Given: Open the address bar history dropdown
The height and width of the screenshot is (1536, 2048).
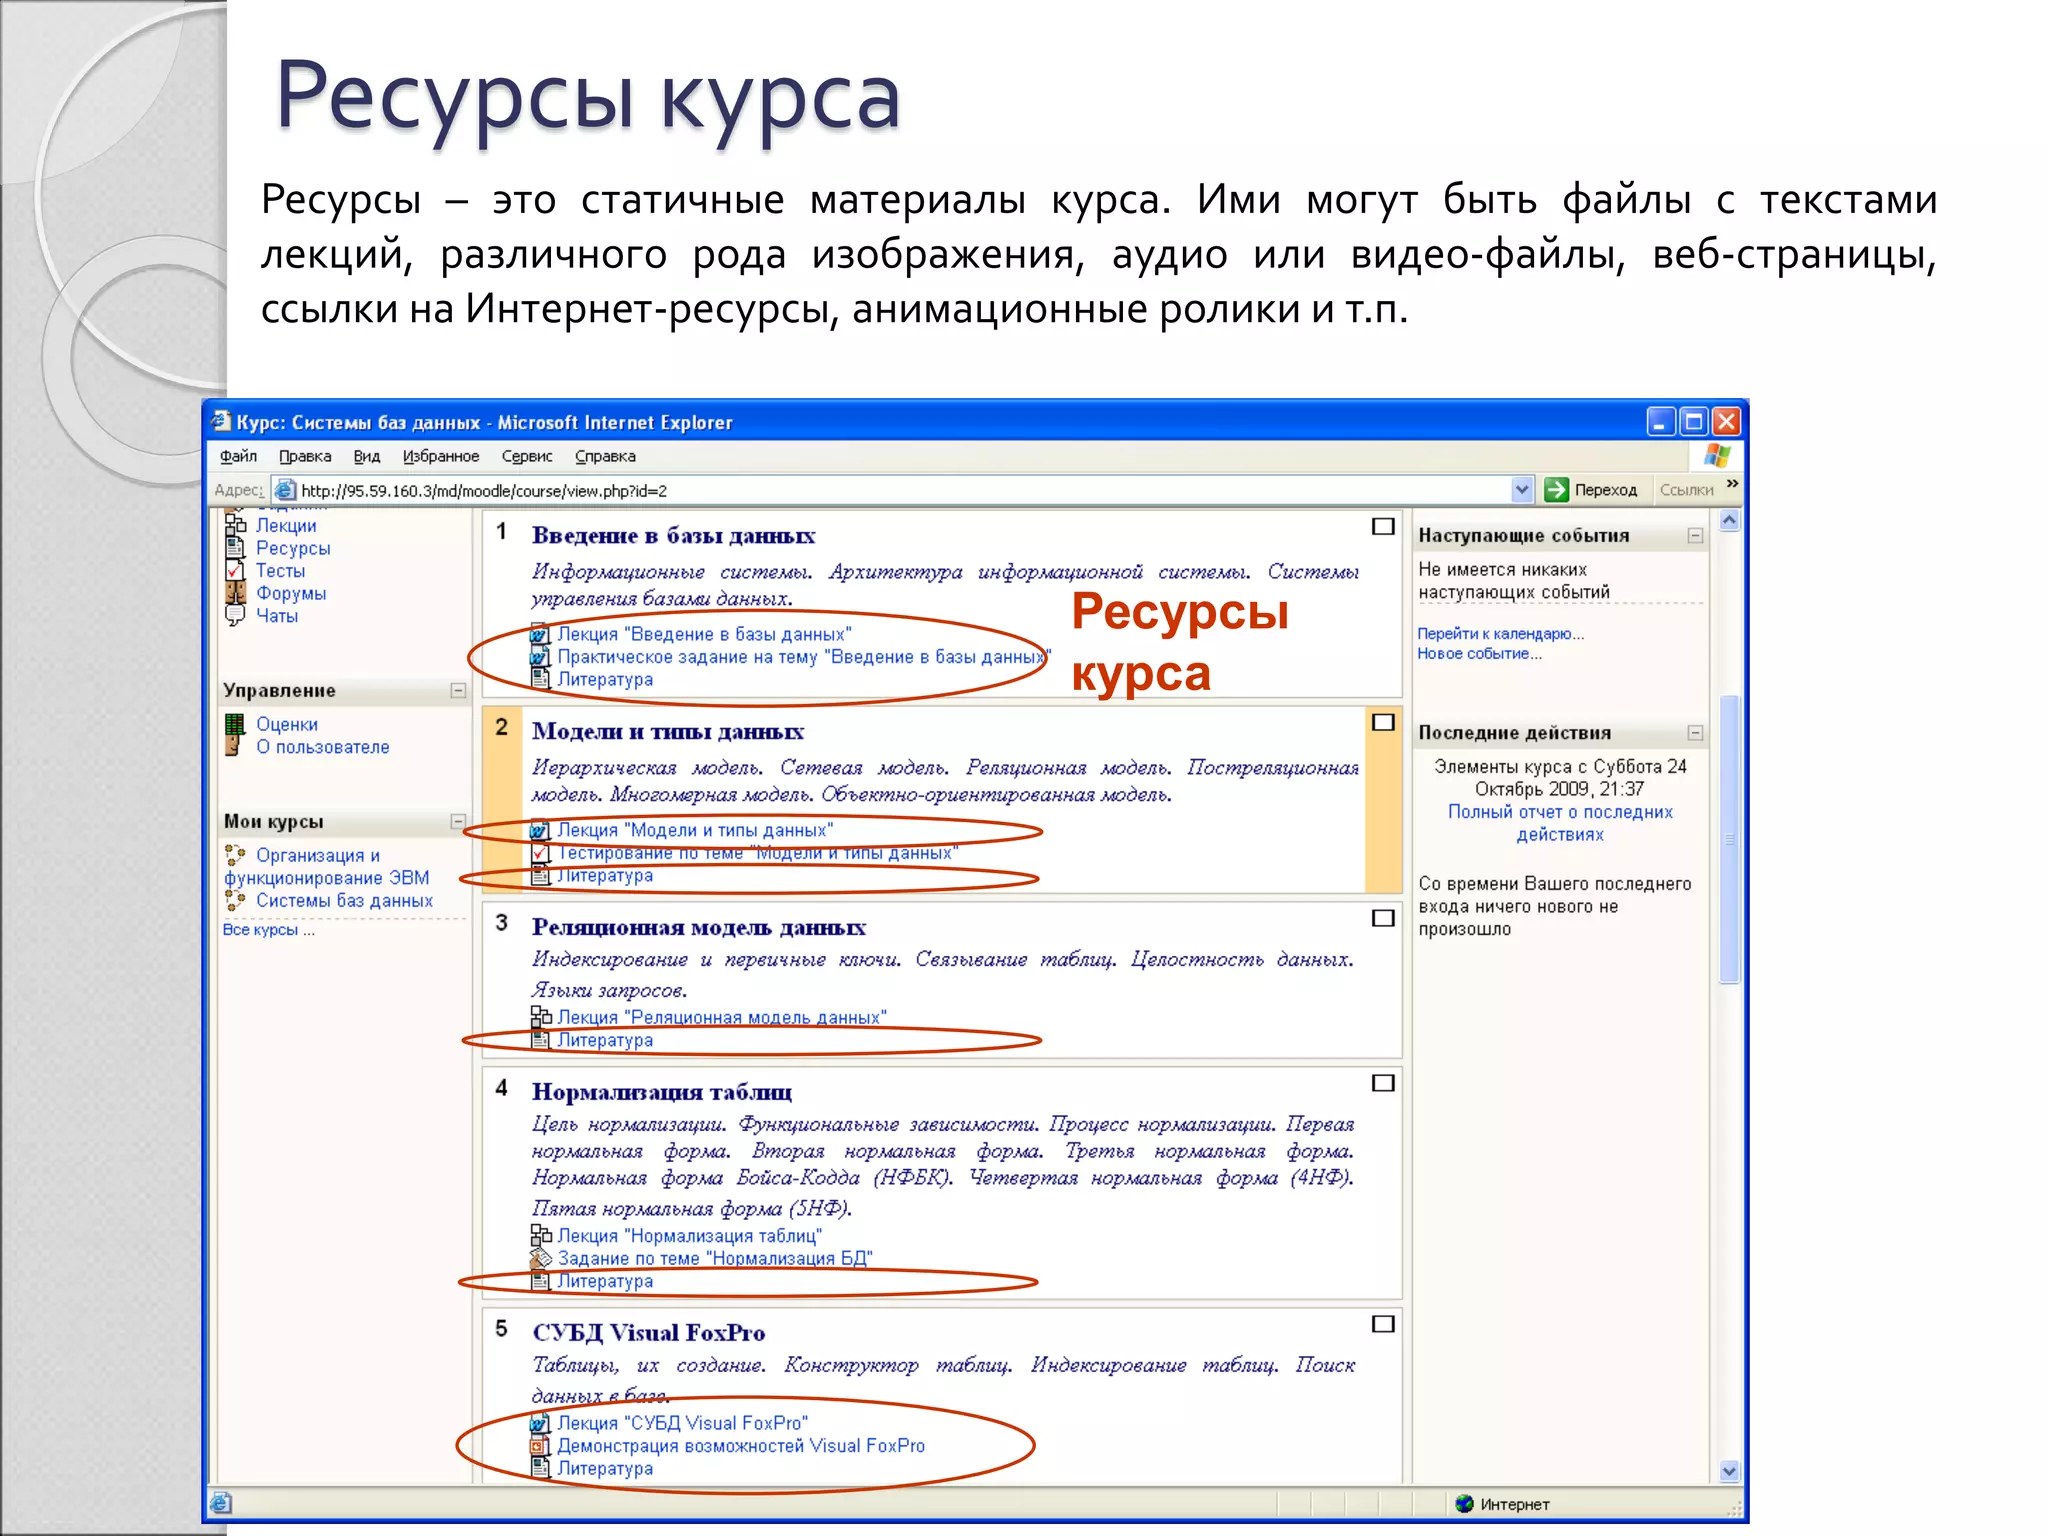Looking at the screenshot, I should tap(1521, 490).
